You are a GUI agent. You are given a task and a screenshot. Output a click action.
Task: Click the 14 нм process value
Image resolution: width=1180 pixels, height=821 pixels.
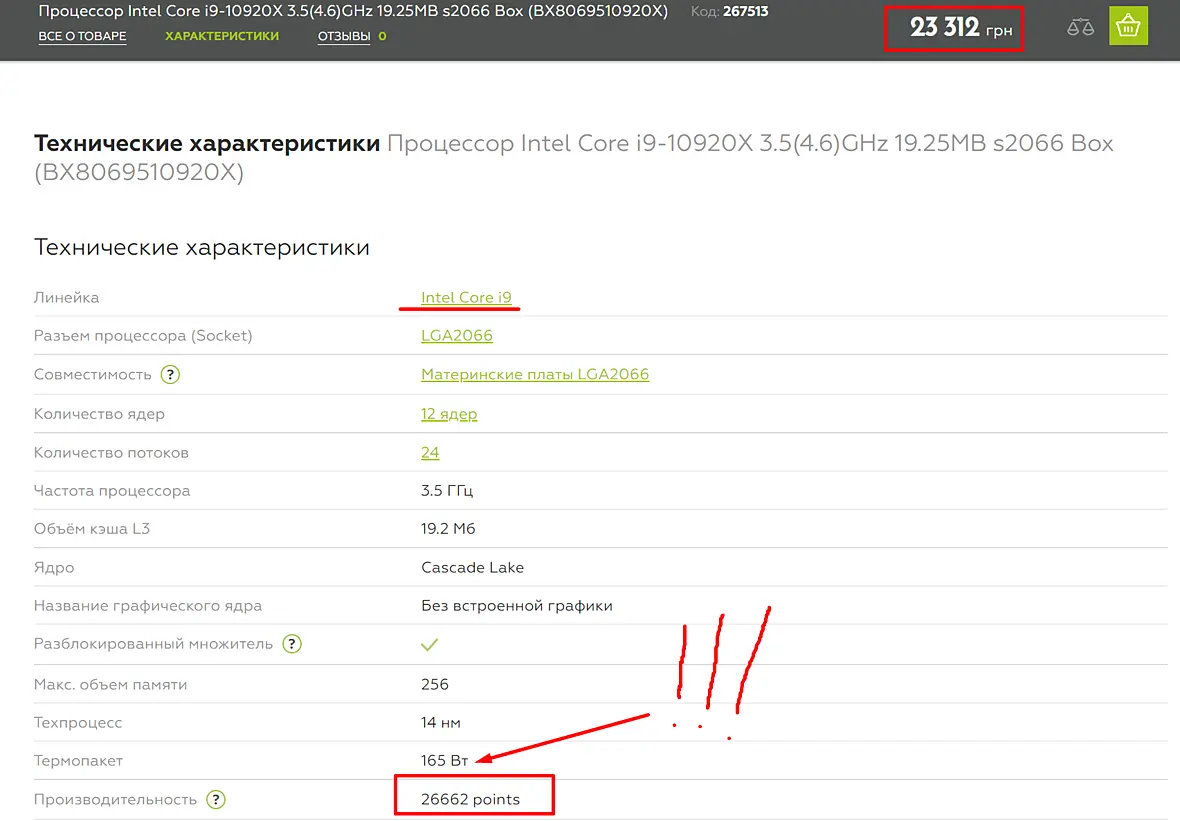pos(441,722)
